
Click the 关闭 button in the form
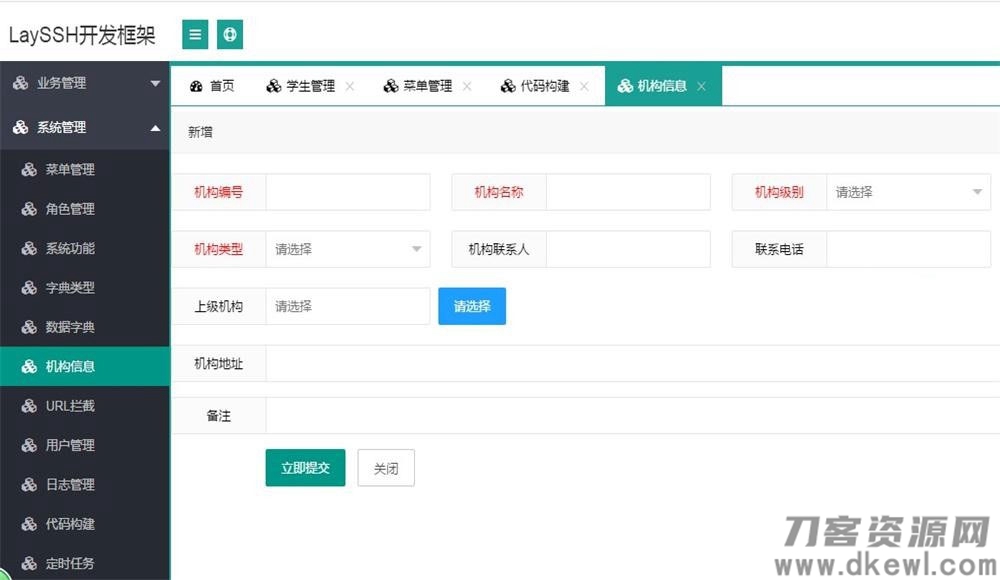point(386,467)
